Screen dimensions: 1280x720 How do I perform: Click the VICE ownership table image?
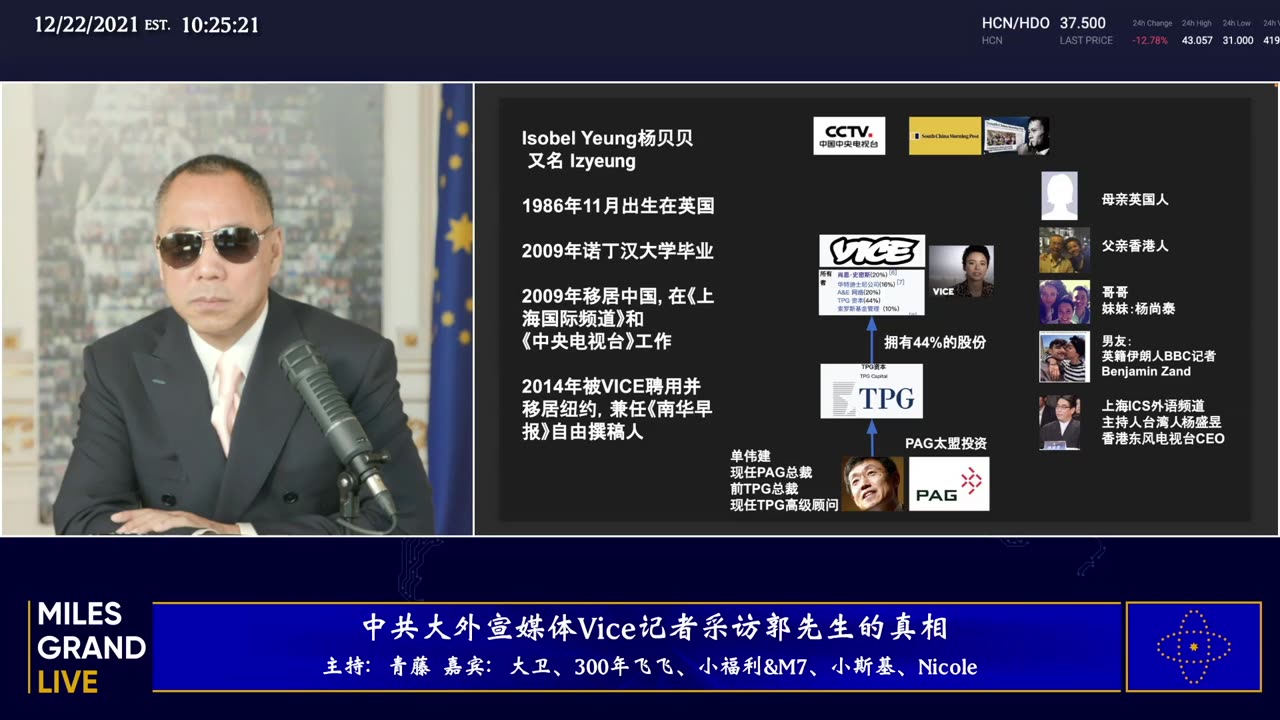pyautogui.click(x=871, y=292)
